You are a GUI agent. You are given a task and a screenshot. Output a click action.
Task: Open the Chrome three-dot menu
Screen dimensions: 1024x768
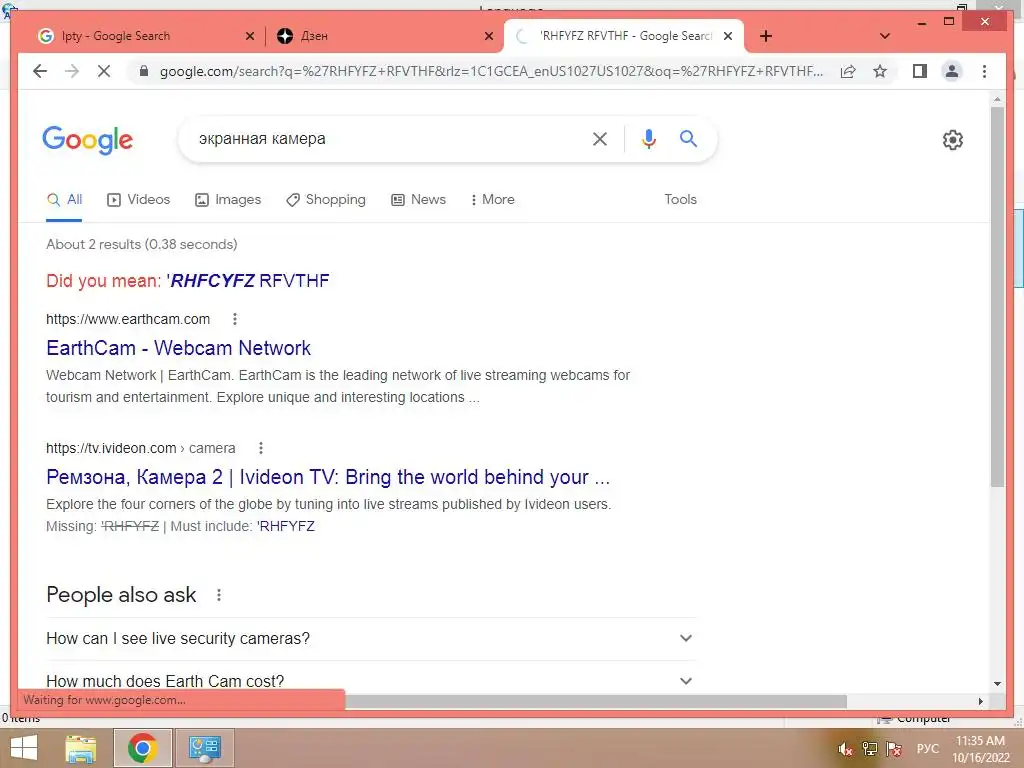tap(984, 71)
